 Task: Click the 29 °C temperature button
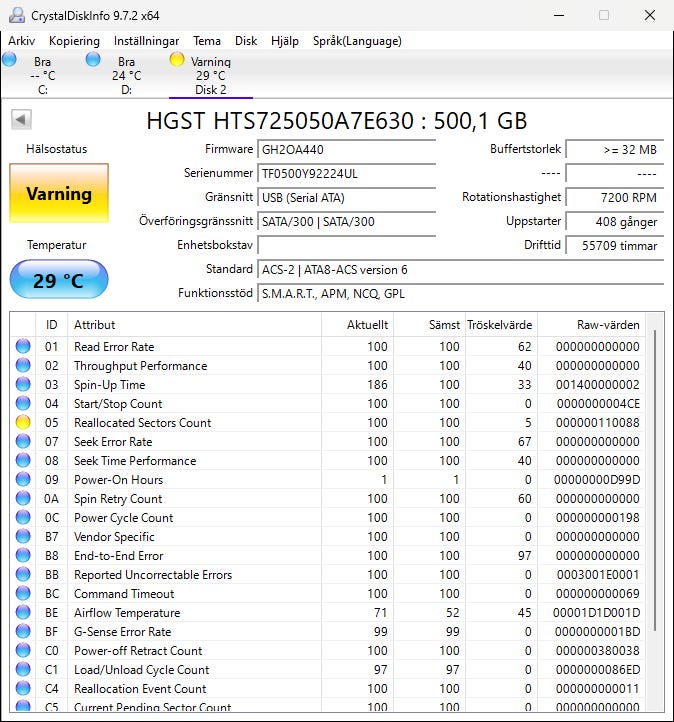59,280
